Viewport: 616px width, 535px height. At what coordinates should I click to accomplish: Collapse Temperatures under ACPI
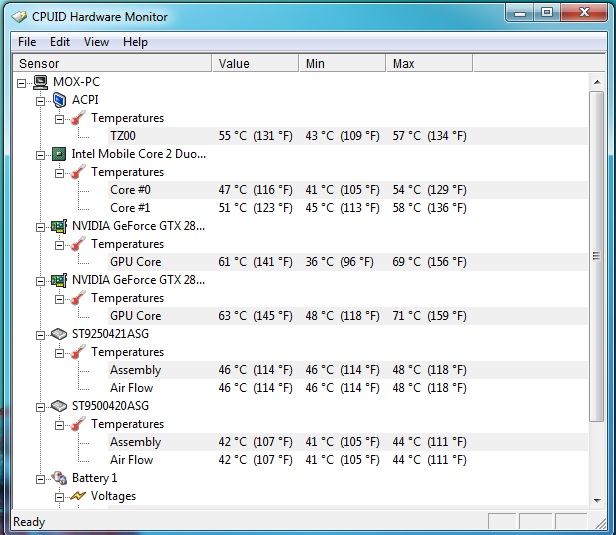click(x=59, y=119)
